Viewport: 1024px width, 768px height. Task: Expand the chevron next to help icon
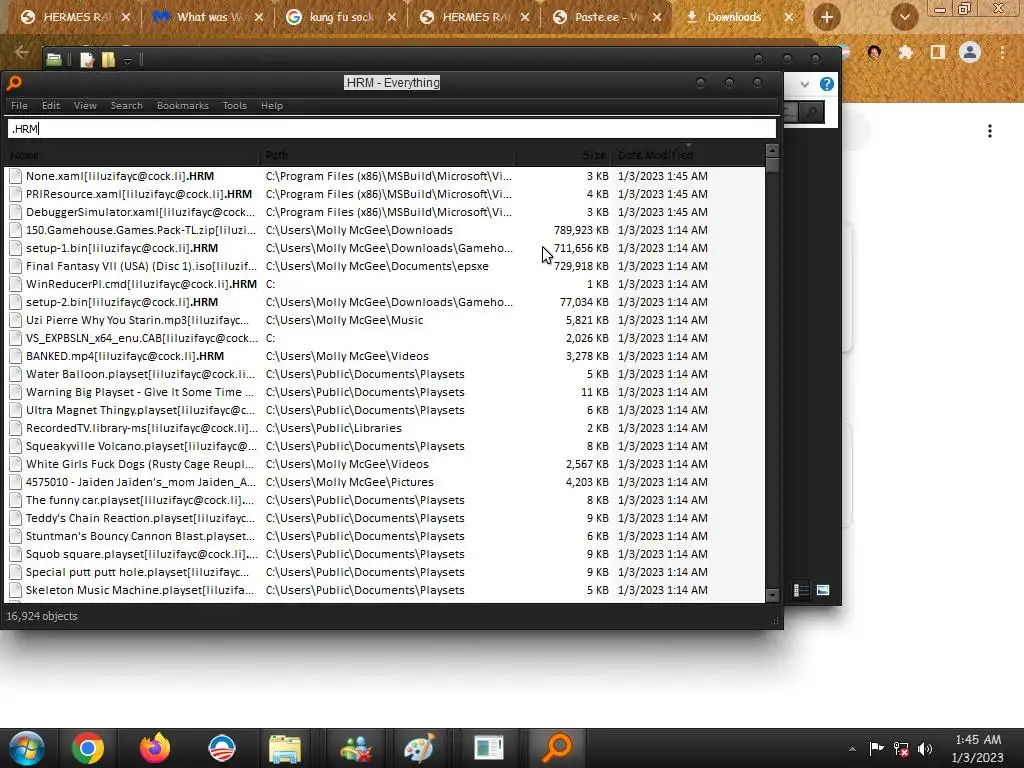point(805,84)
